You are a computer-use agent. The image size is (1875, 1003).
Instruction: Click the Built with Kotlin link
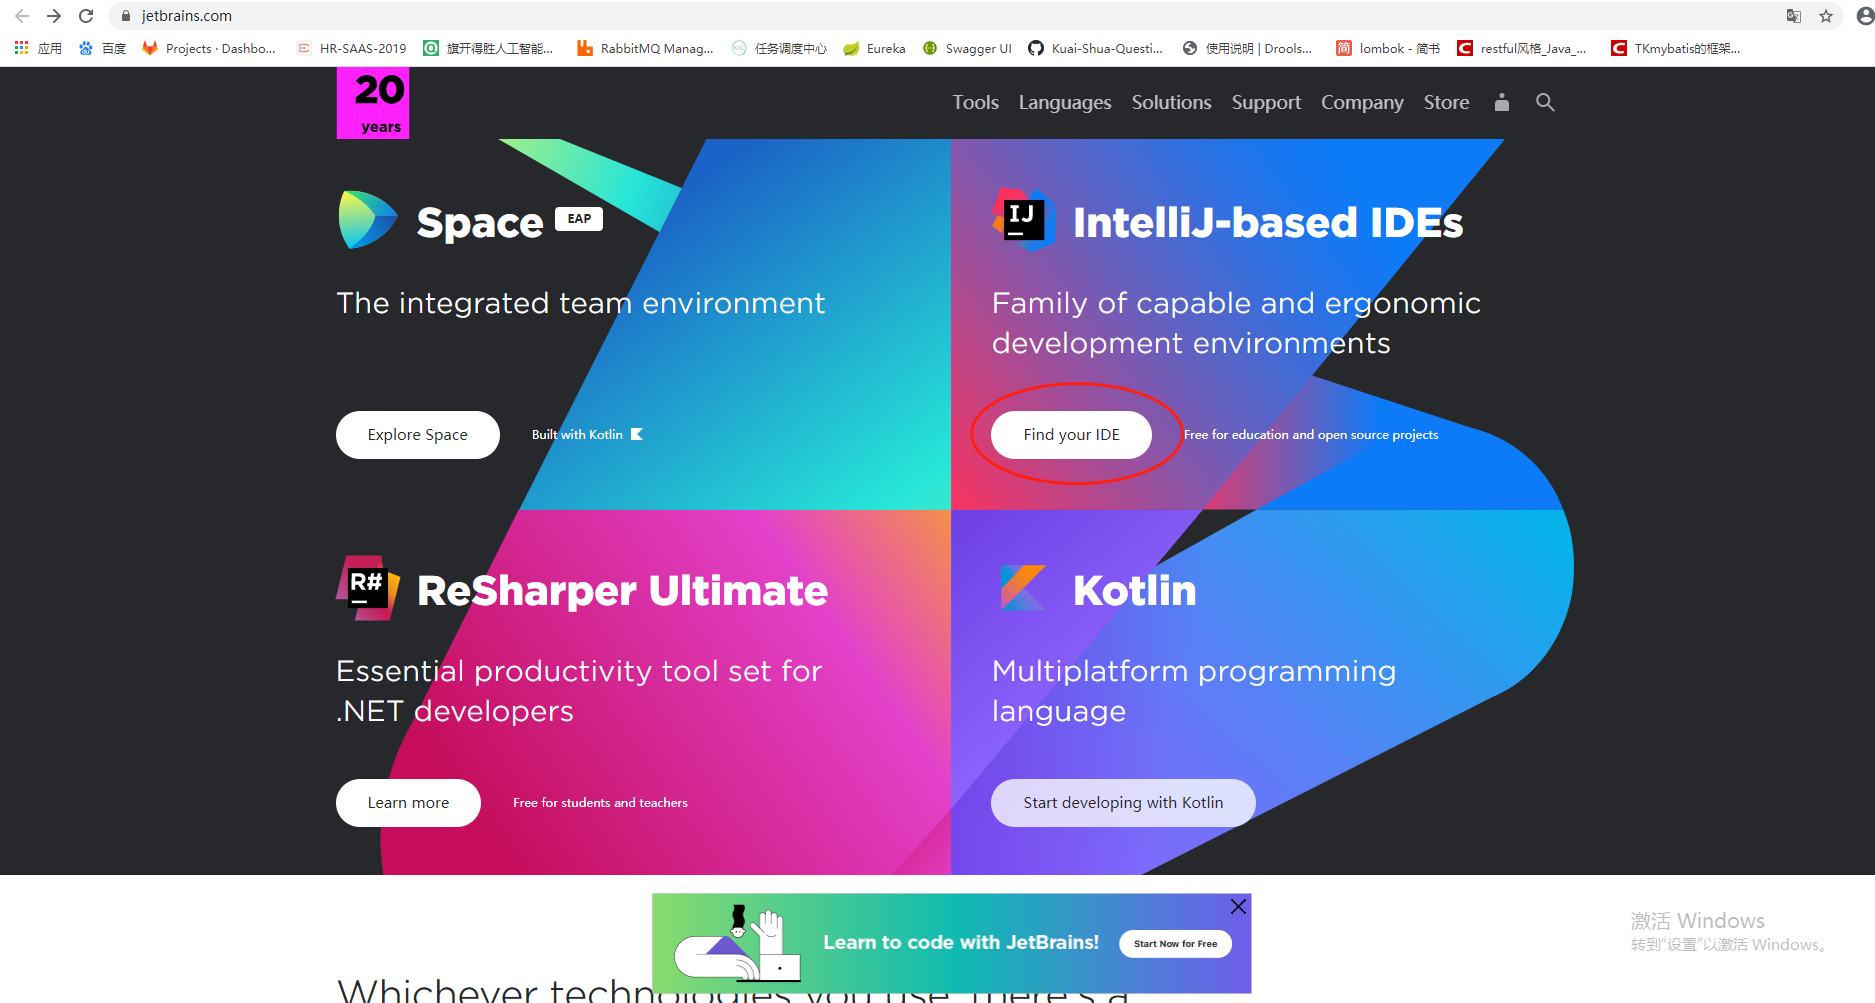click(587, 434)
